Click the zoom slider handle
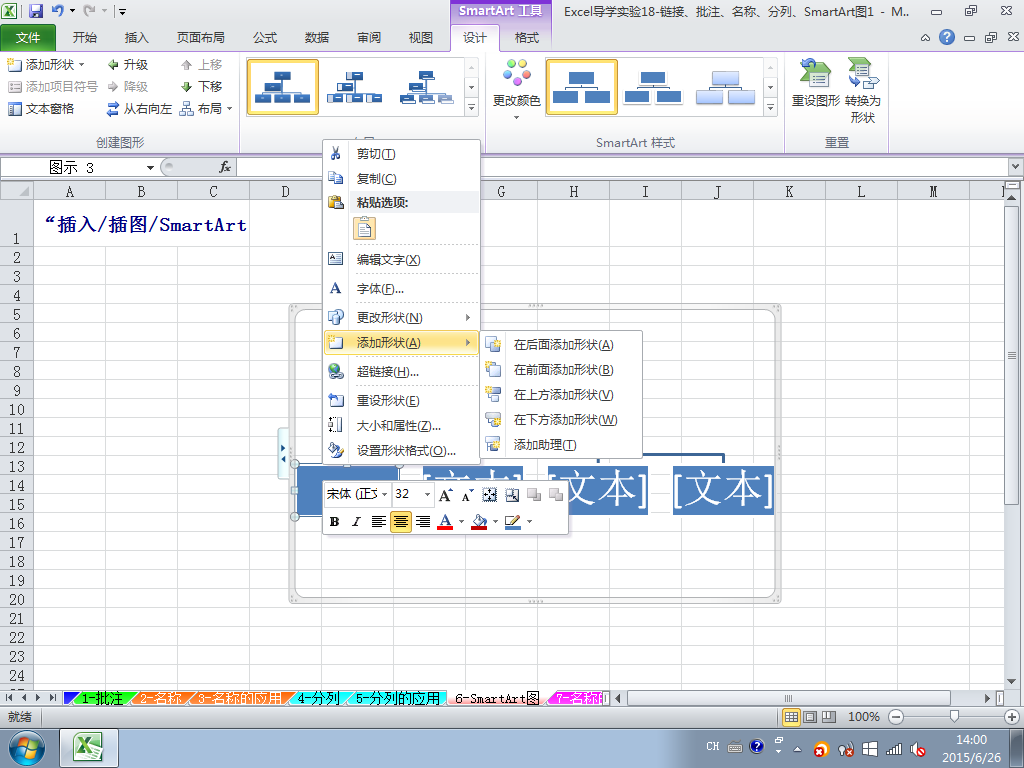1024x768 pixels. (x=954, y=716)
